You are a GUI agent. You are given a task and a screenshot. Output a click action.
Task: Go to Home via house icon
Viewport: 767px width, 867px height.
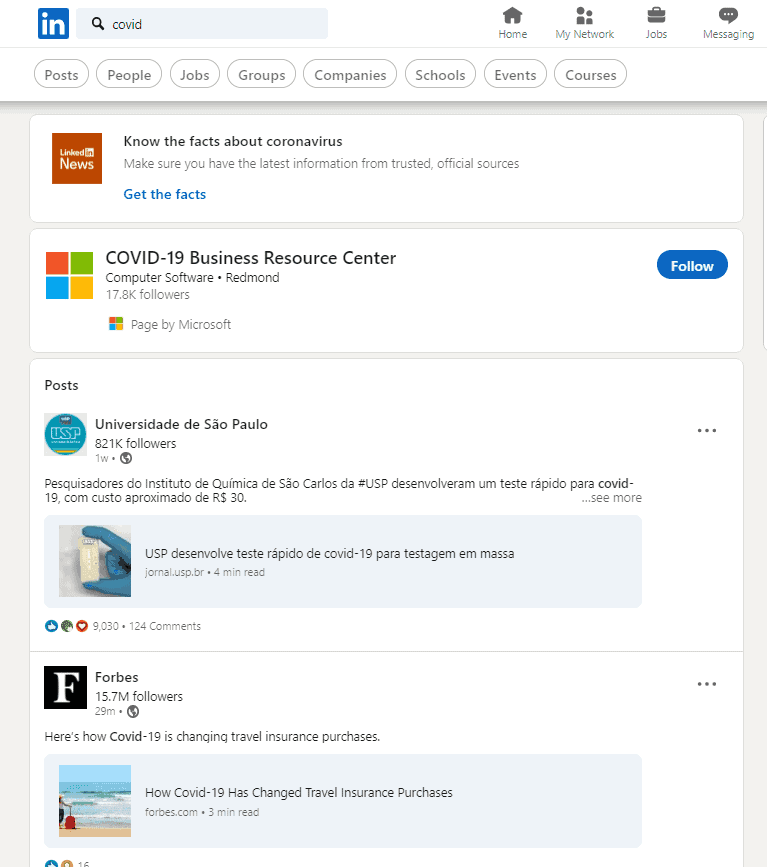pos(513,15)
